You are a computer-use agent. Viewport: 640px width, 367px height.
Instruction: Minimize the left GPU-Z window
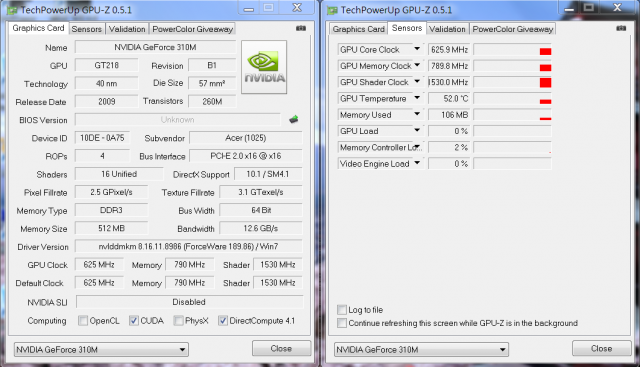click(x=249, y=8)
